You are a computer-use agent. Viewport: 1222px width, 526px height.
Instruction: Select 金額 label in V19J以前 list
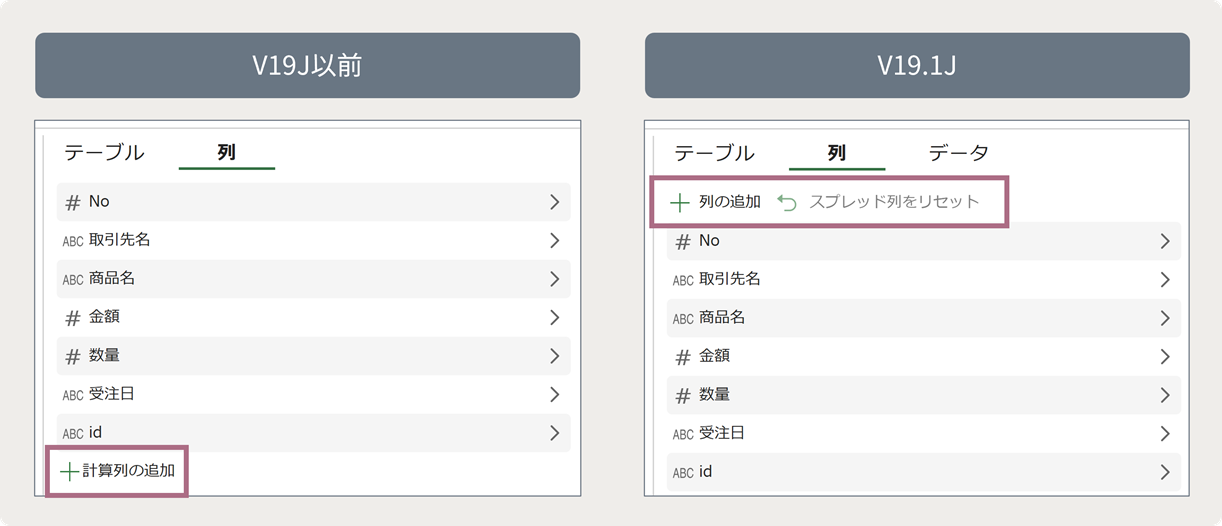coord(105,317)
